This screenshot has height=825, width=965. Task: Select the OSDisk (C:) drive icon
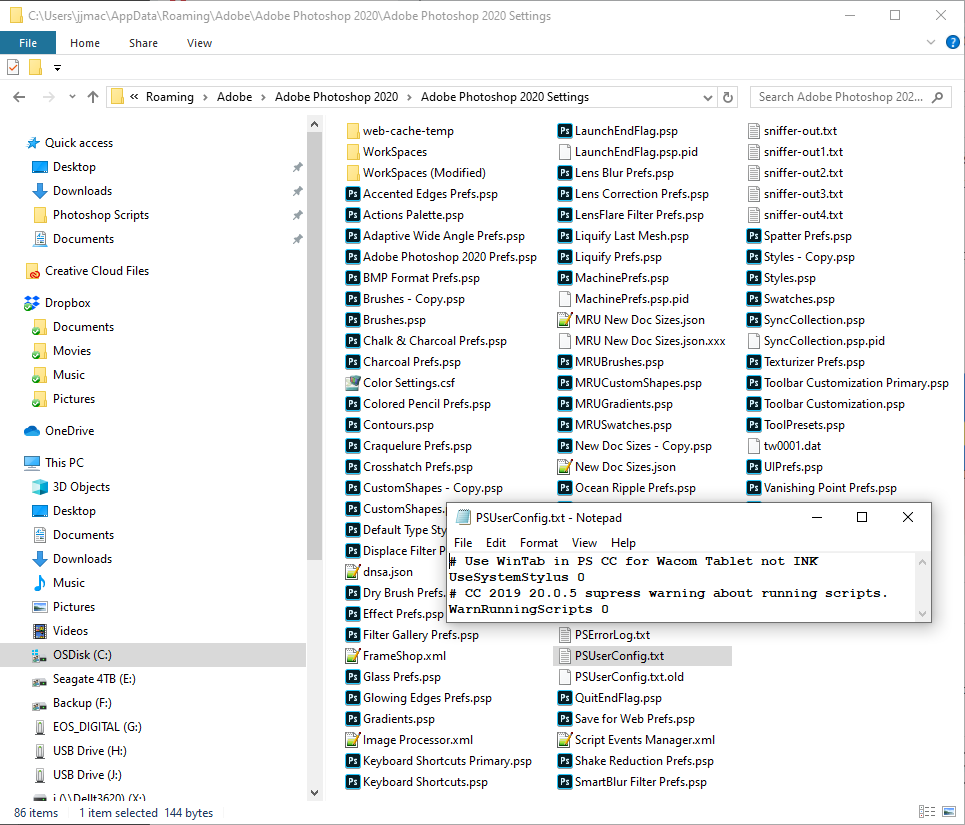pos(39,655)
